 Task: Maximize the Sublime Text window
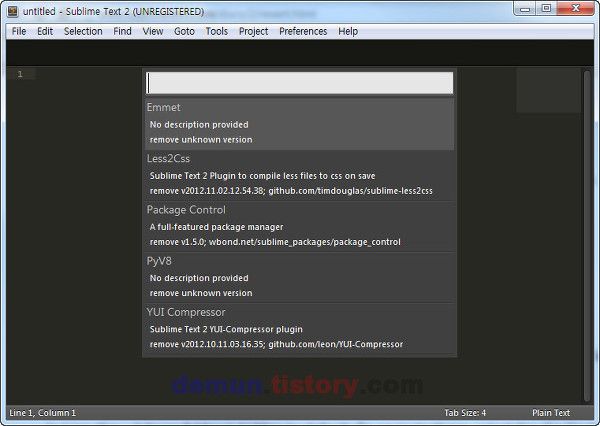(x=546, y=8)
